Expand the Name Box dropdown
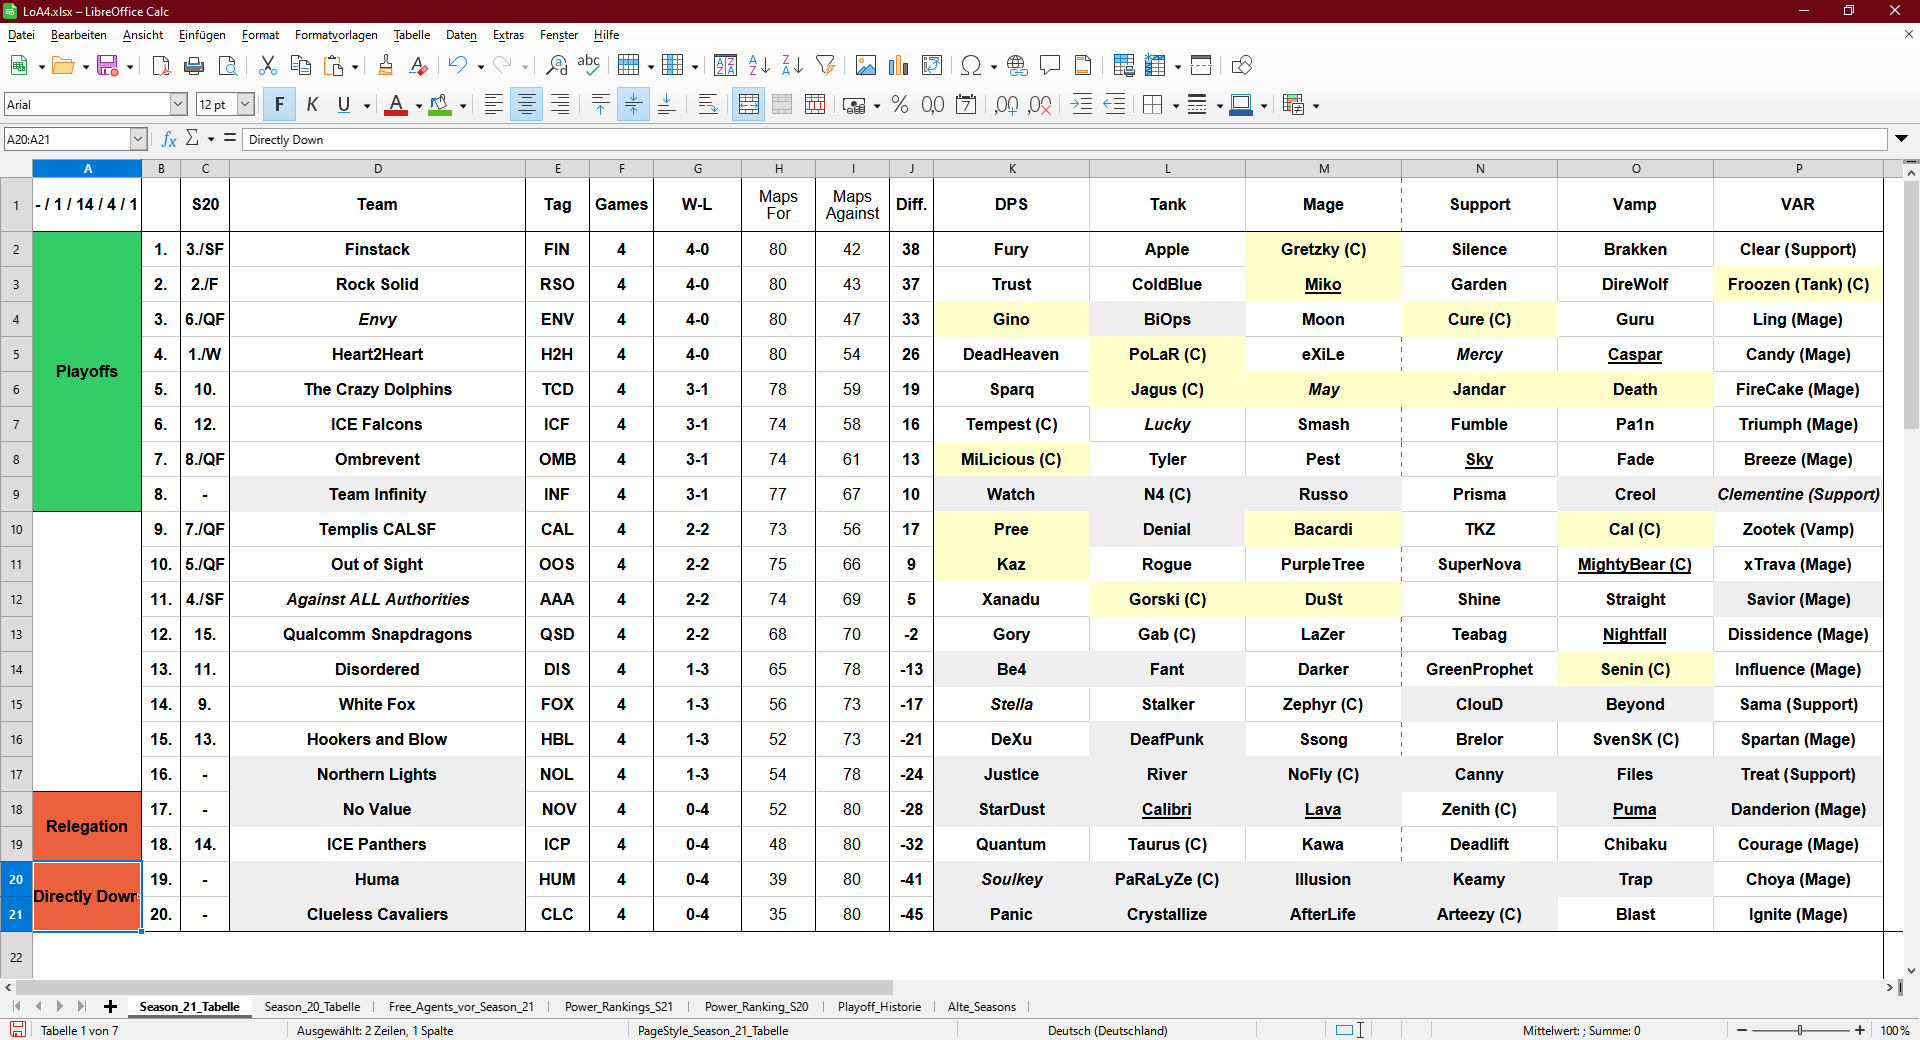 tap(138, 139)
